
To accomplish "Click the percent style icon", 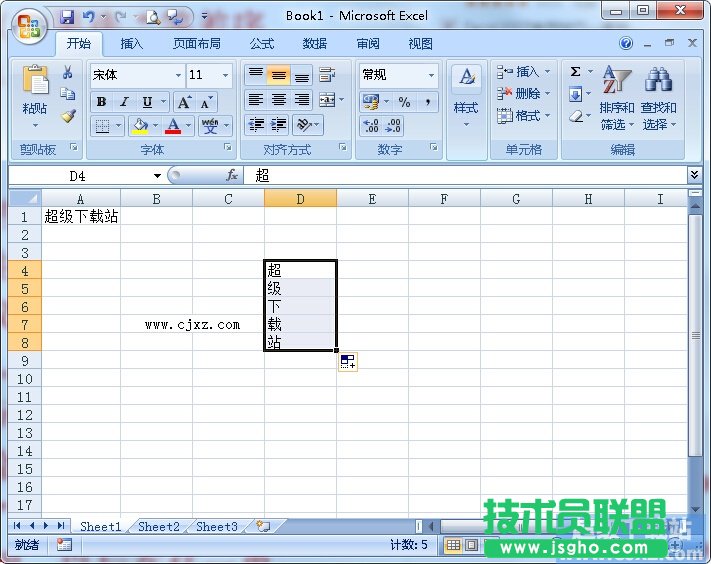I will (404, 101).
